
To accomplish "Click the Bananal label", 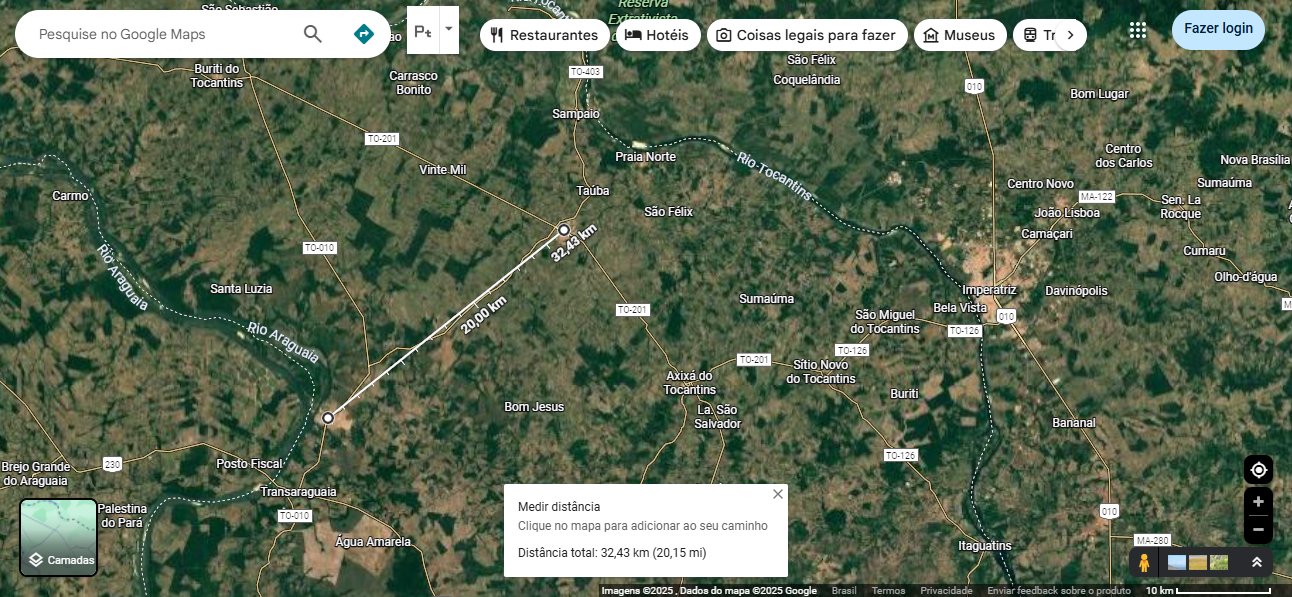I will pos(1074,423).
